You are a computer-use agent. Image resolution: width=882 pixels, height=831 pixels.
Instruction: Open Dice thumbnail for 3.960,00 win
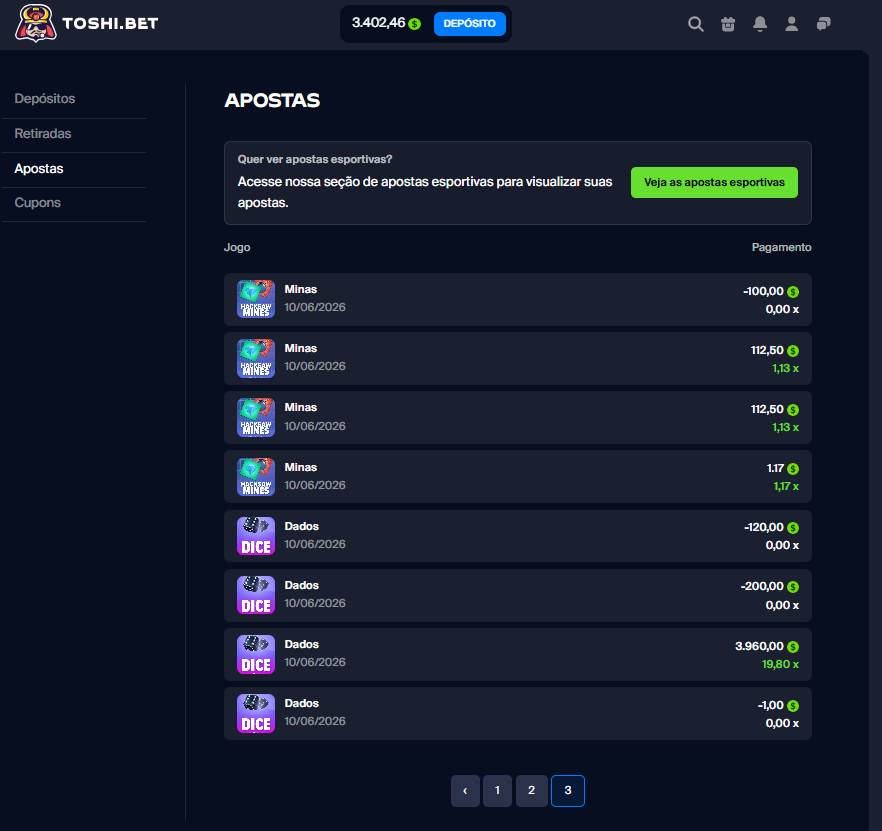coord(256,654)
